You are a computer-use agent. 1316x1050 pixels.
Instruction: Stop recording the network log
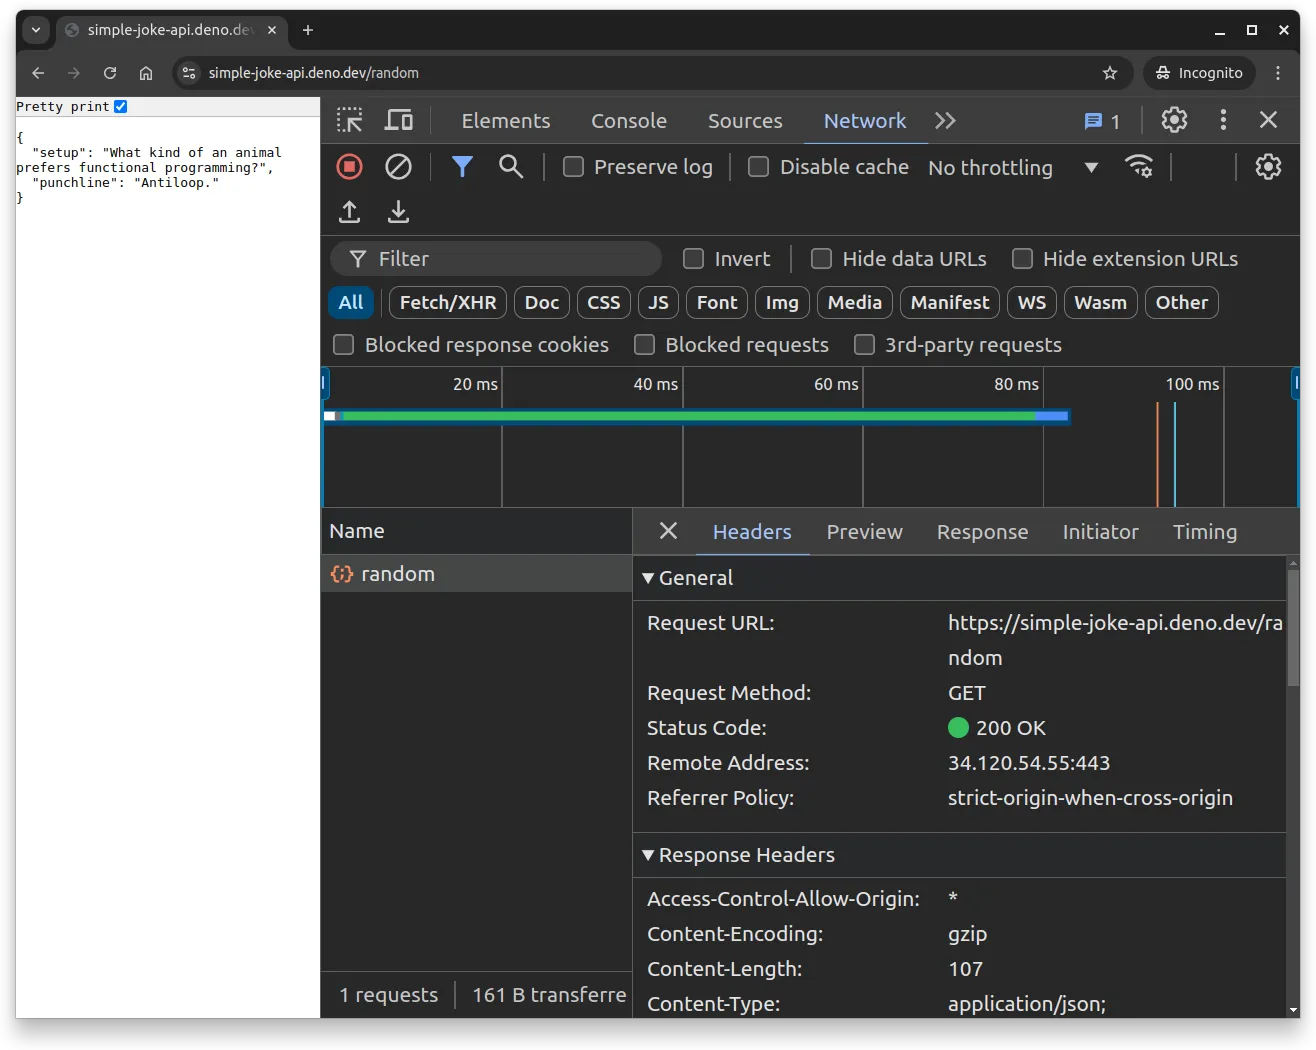349,166
